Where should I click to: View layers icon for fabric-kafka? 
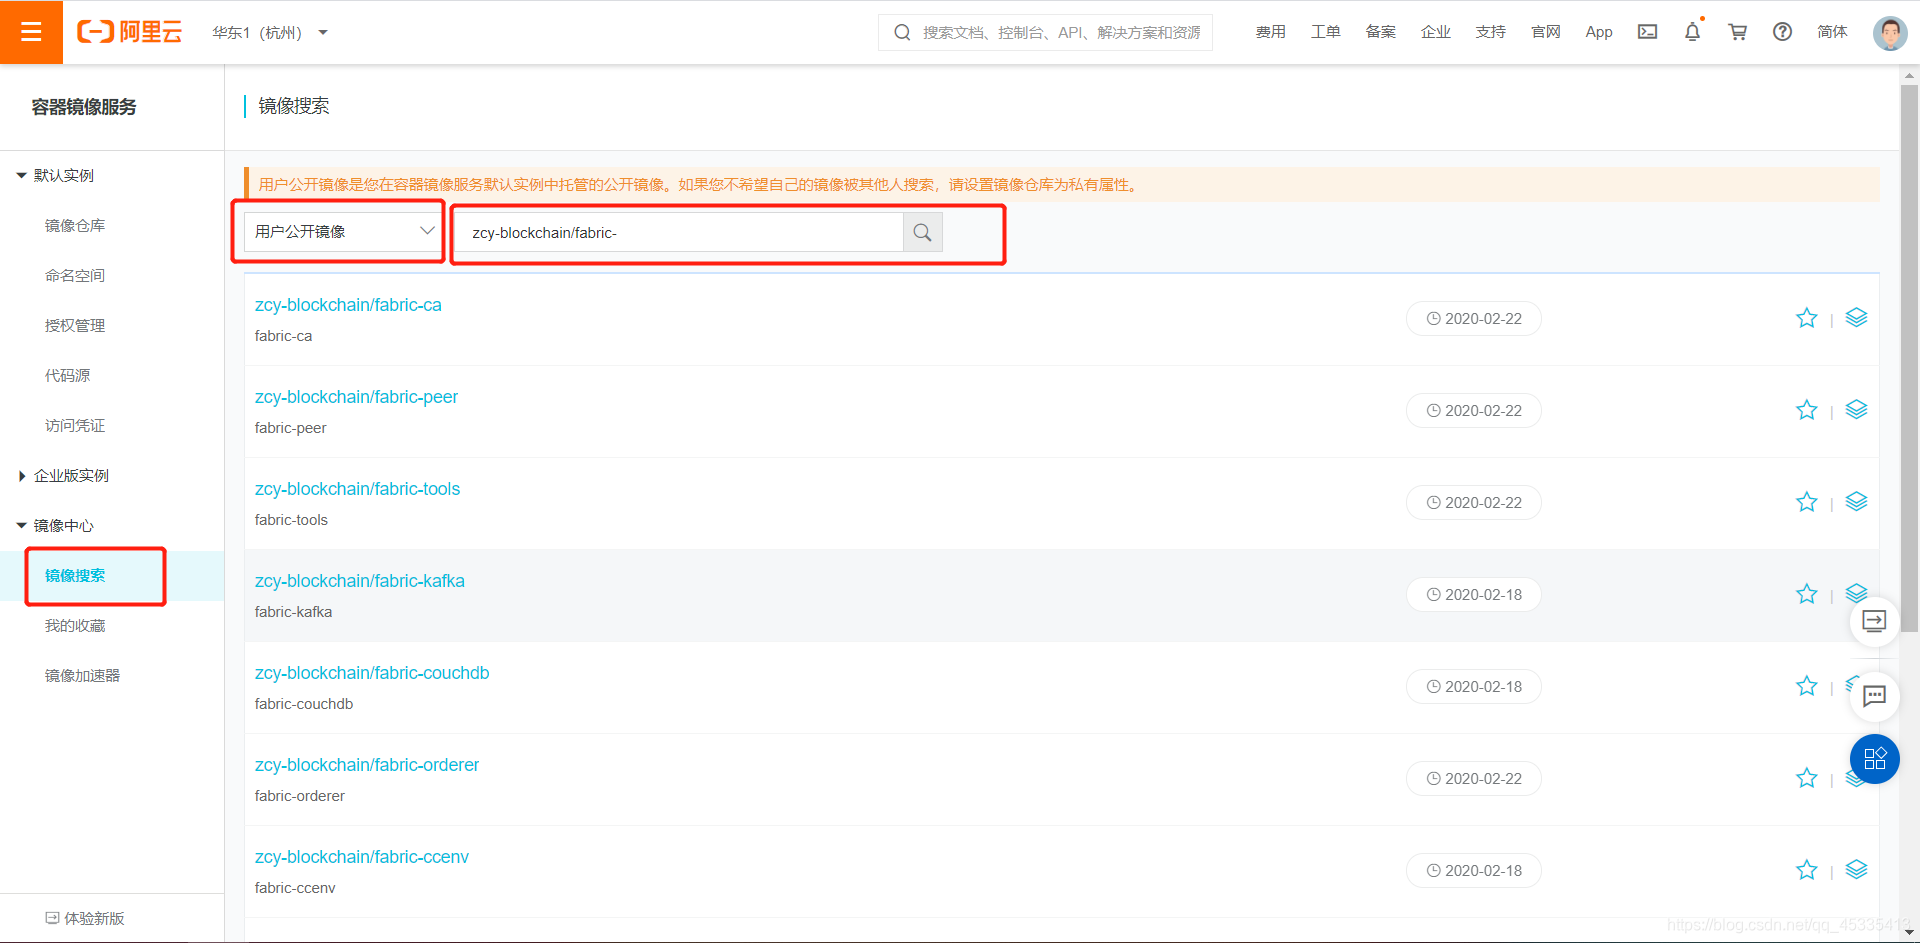click(1856, 592)
